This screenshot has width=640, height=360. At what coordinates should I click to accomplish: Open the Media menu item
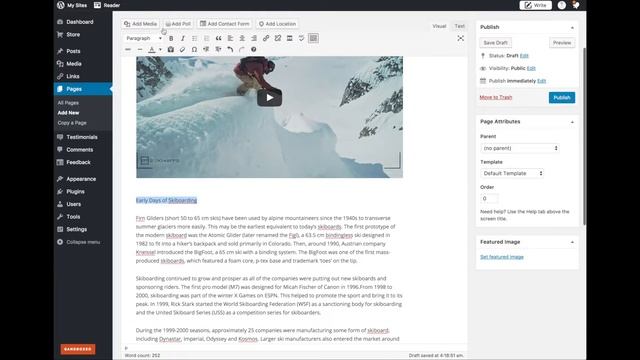(74, 64)
